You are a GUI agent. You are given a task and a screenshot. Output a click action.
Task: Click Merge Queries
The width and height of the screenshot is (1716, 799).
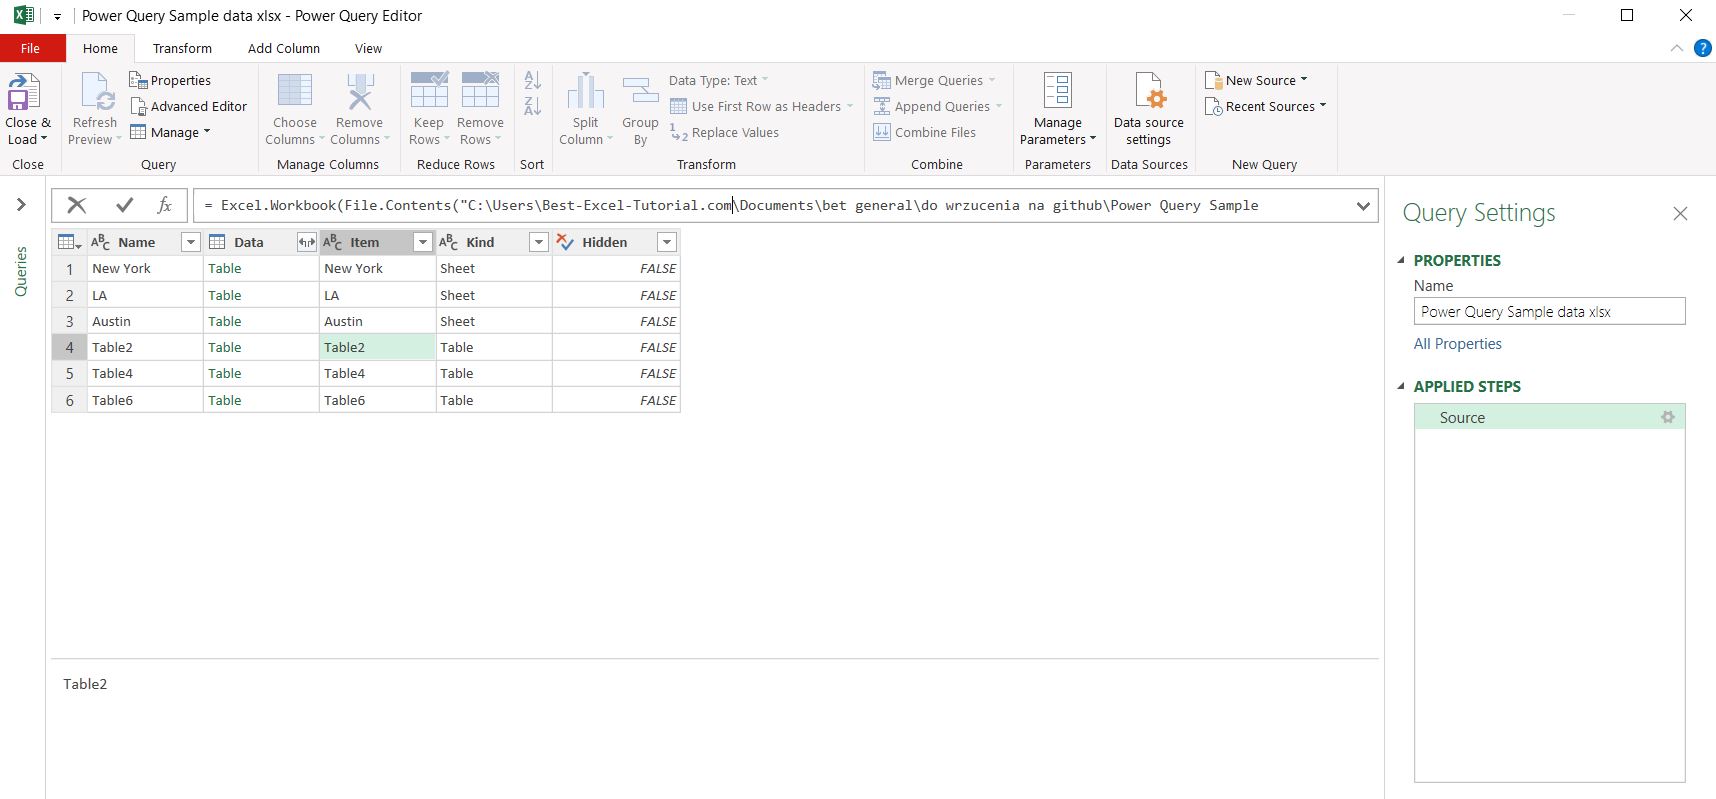[x=934, y=80]
